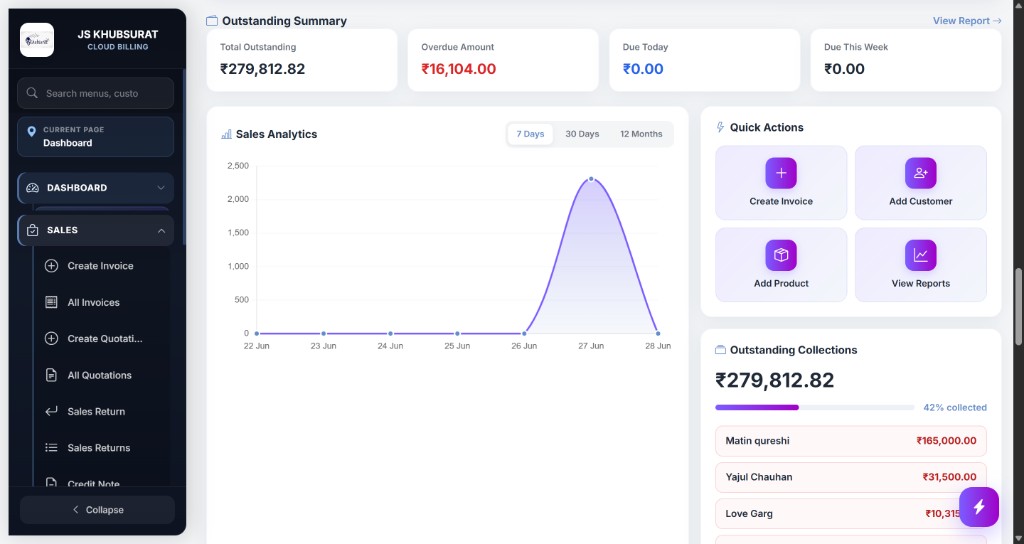Click the JS Khubsurat logo thumbnail
The width and height of the screenshot is (1024, 544).
point(37,40)
